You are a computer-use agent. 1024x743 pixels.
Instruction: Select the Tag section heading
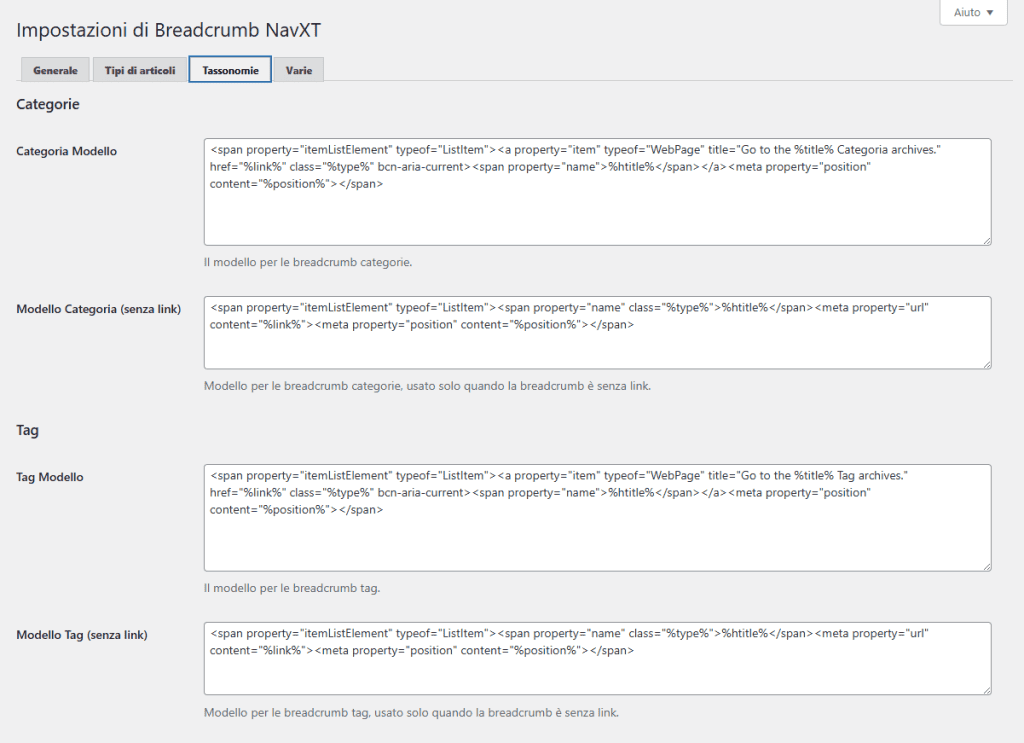click(x=27, y=430)
